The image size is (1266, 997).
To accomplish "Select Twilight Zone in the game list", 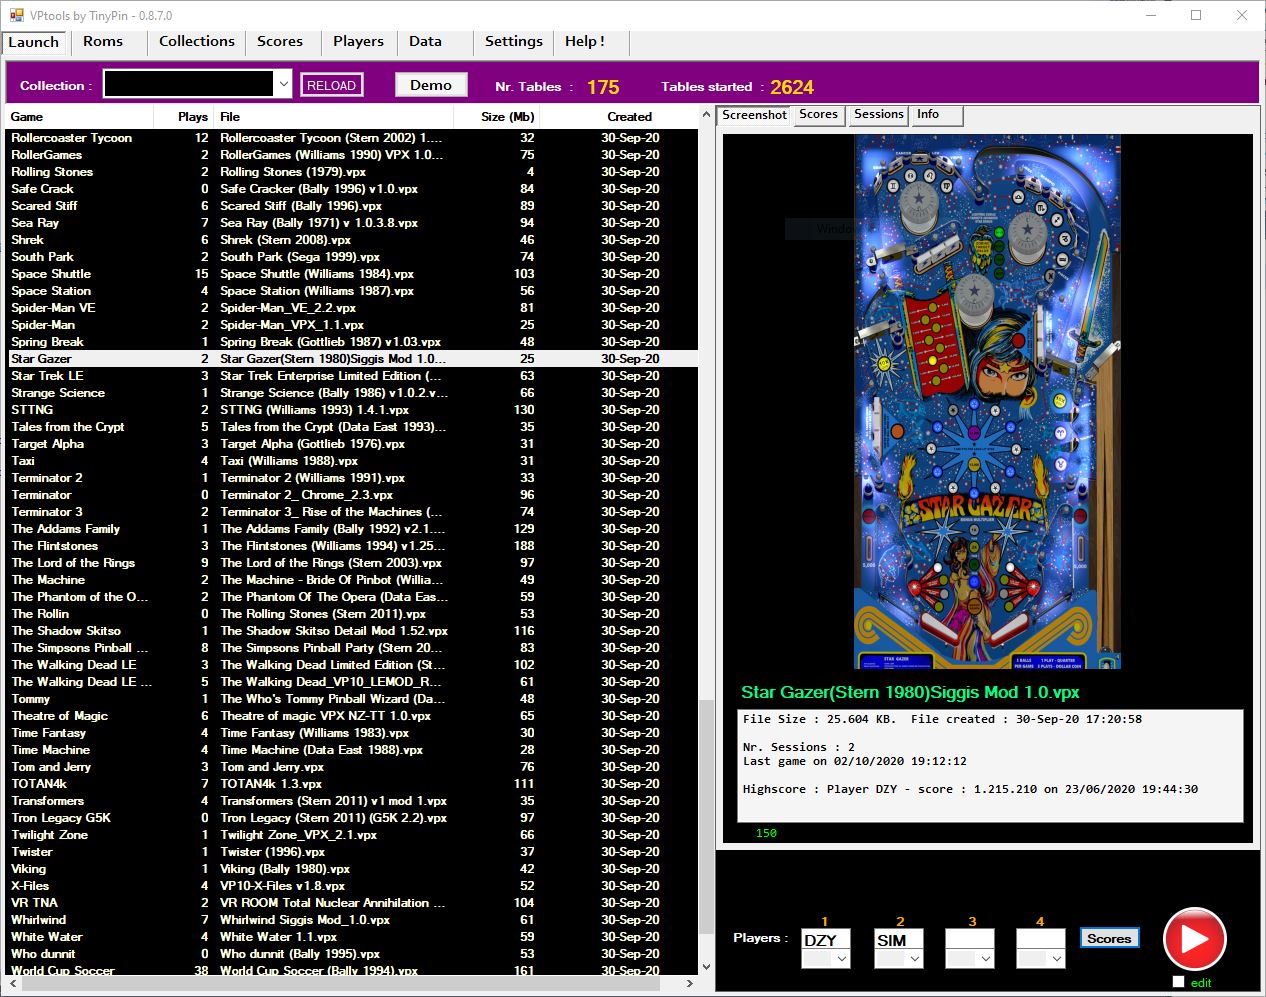I will (x=50, y=835).
